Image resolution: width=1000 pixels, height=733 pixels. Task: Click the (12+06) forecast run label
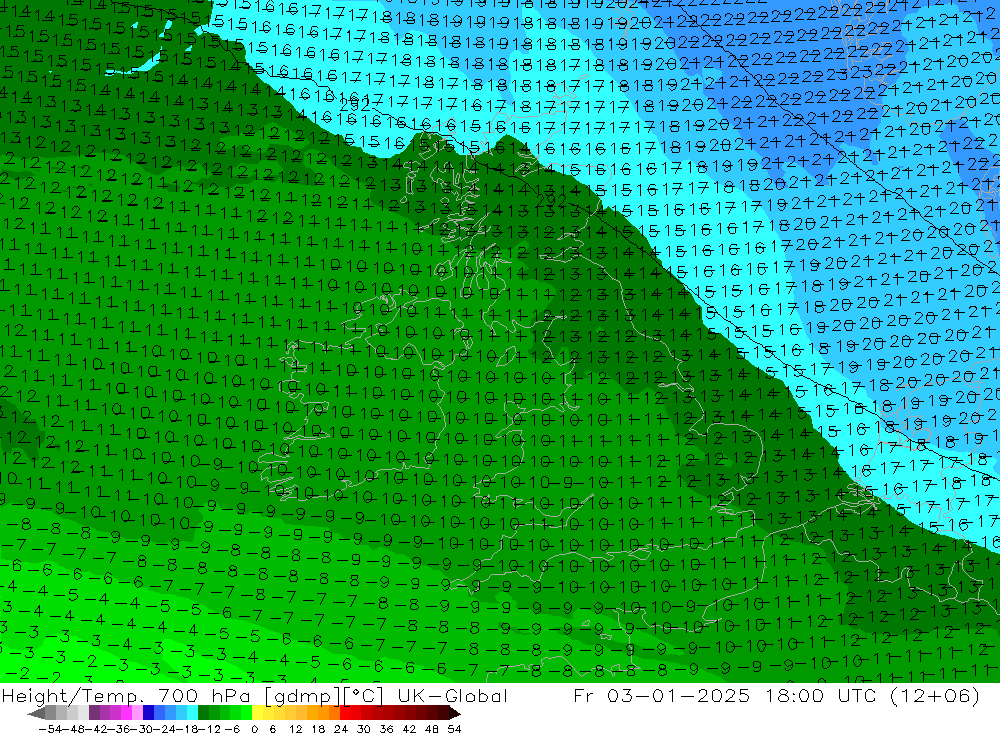934,695
